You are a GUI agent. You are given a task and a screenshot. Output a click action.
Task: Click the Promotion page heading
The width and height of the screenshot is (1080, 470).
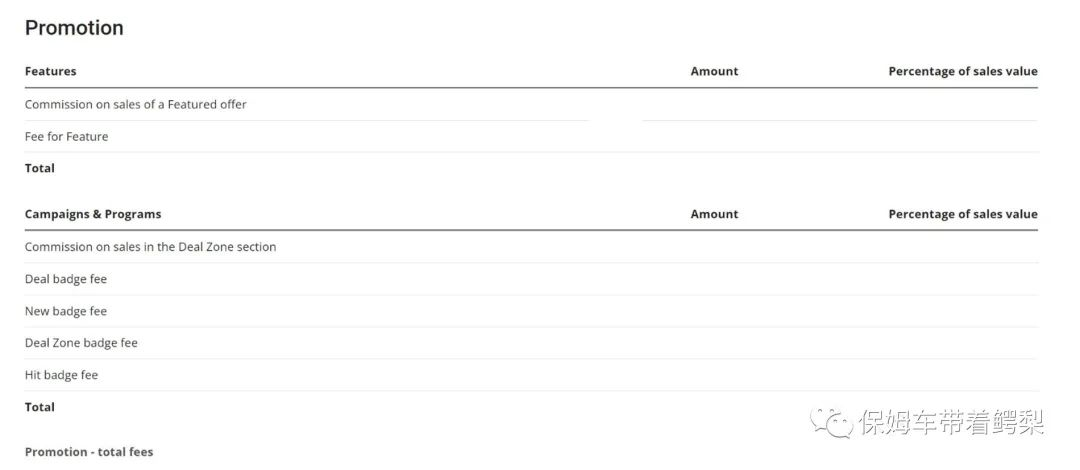tap(74, 28)
